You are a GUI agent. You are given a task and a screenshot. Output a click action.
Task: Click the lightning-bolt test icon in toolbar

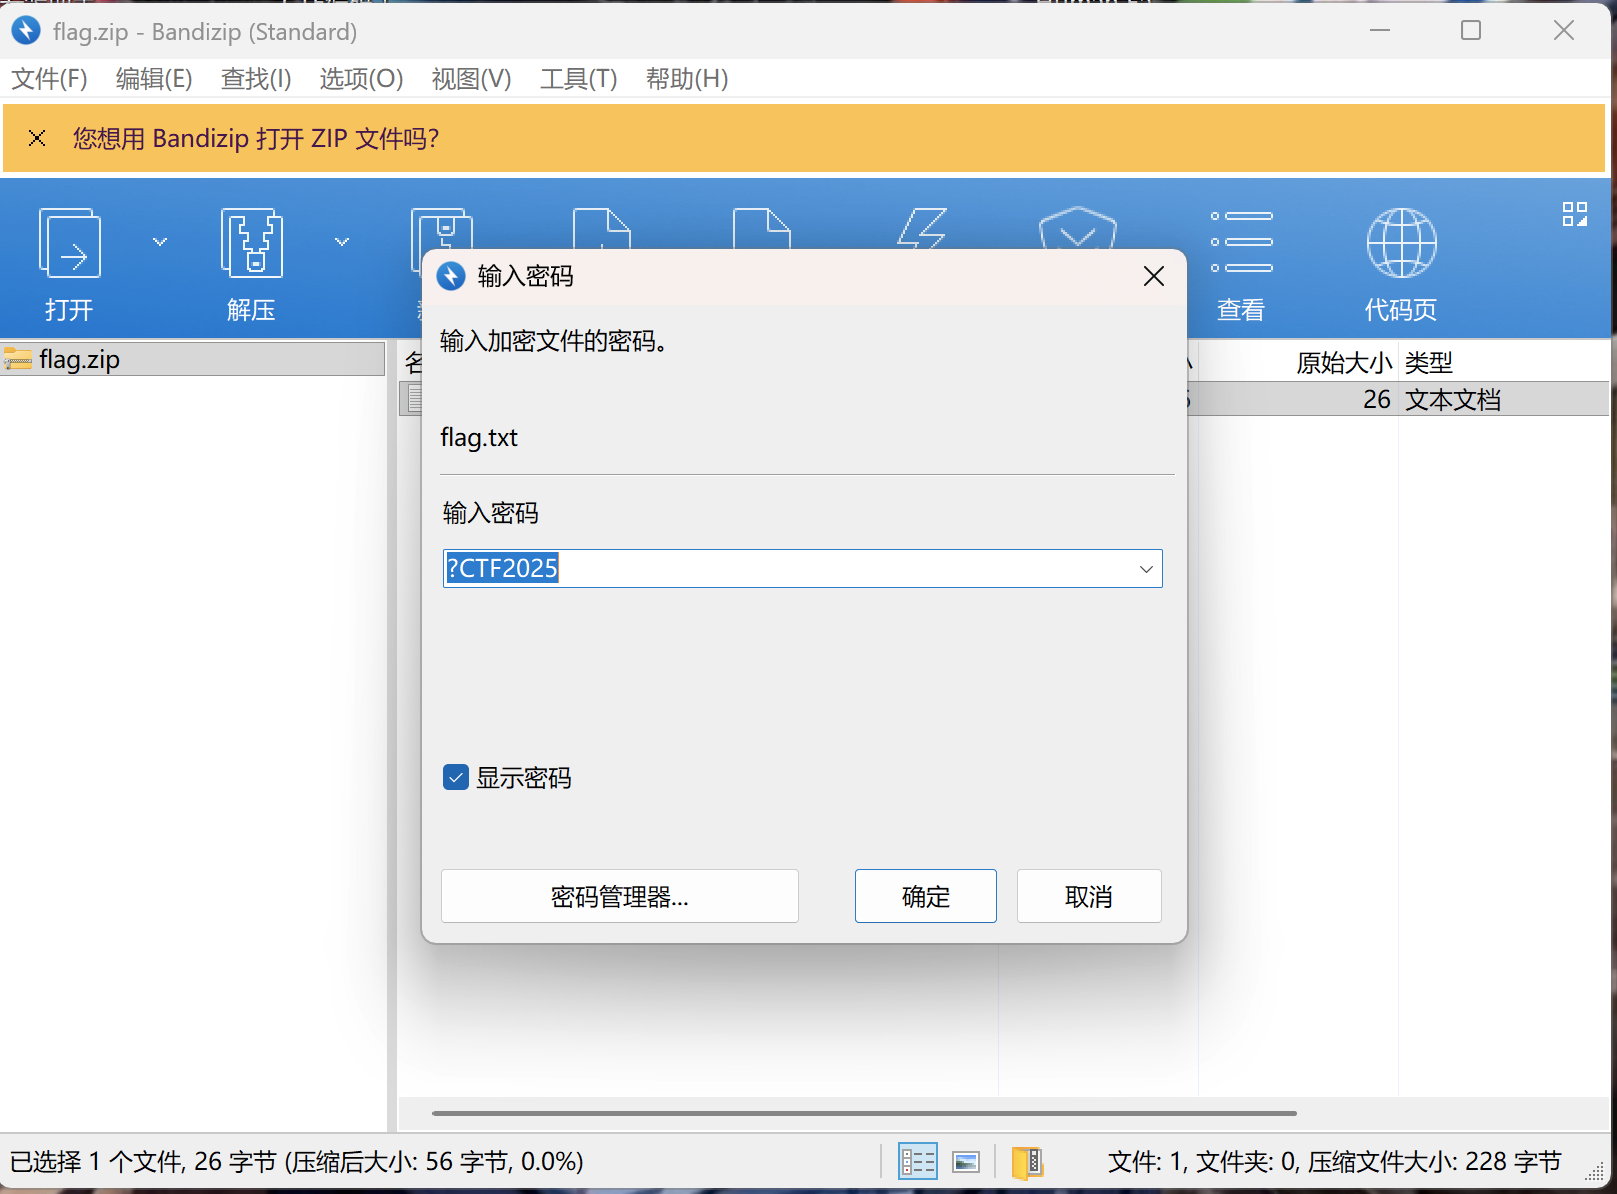pos(921,229)
